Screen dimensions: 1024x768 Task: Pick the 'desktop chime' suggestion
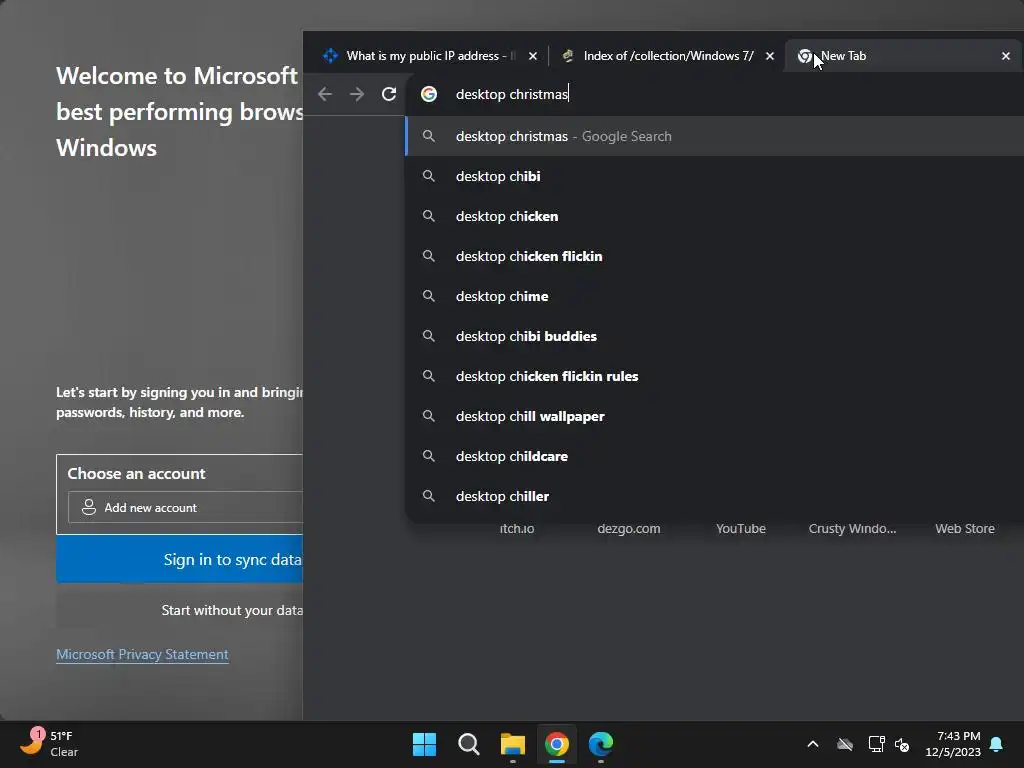(714, 296)
